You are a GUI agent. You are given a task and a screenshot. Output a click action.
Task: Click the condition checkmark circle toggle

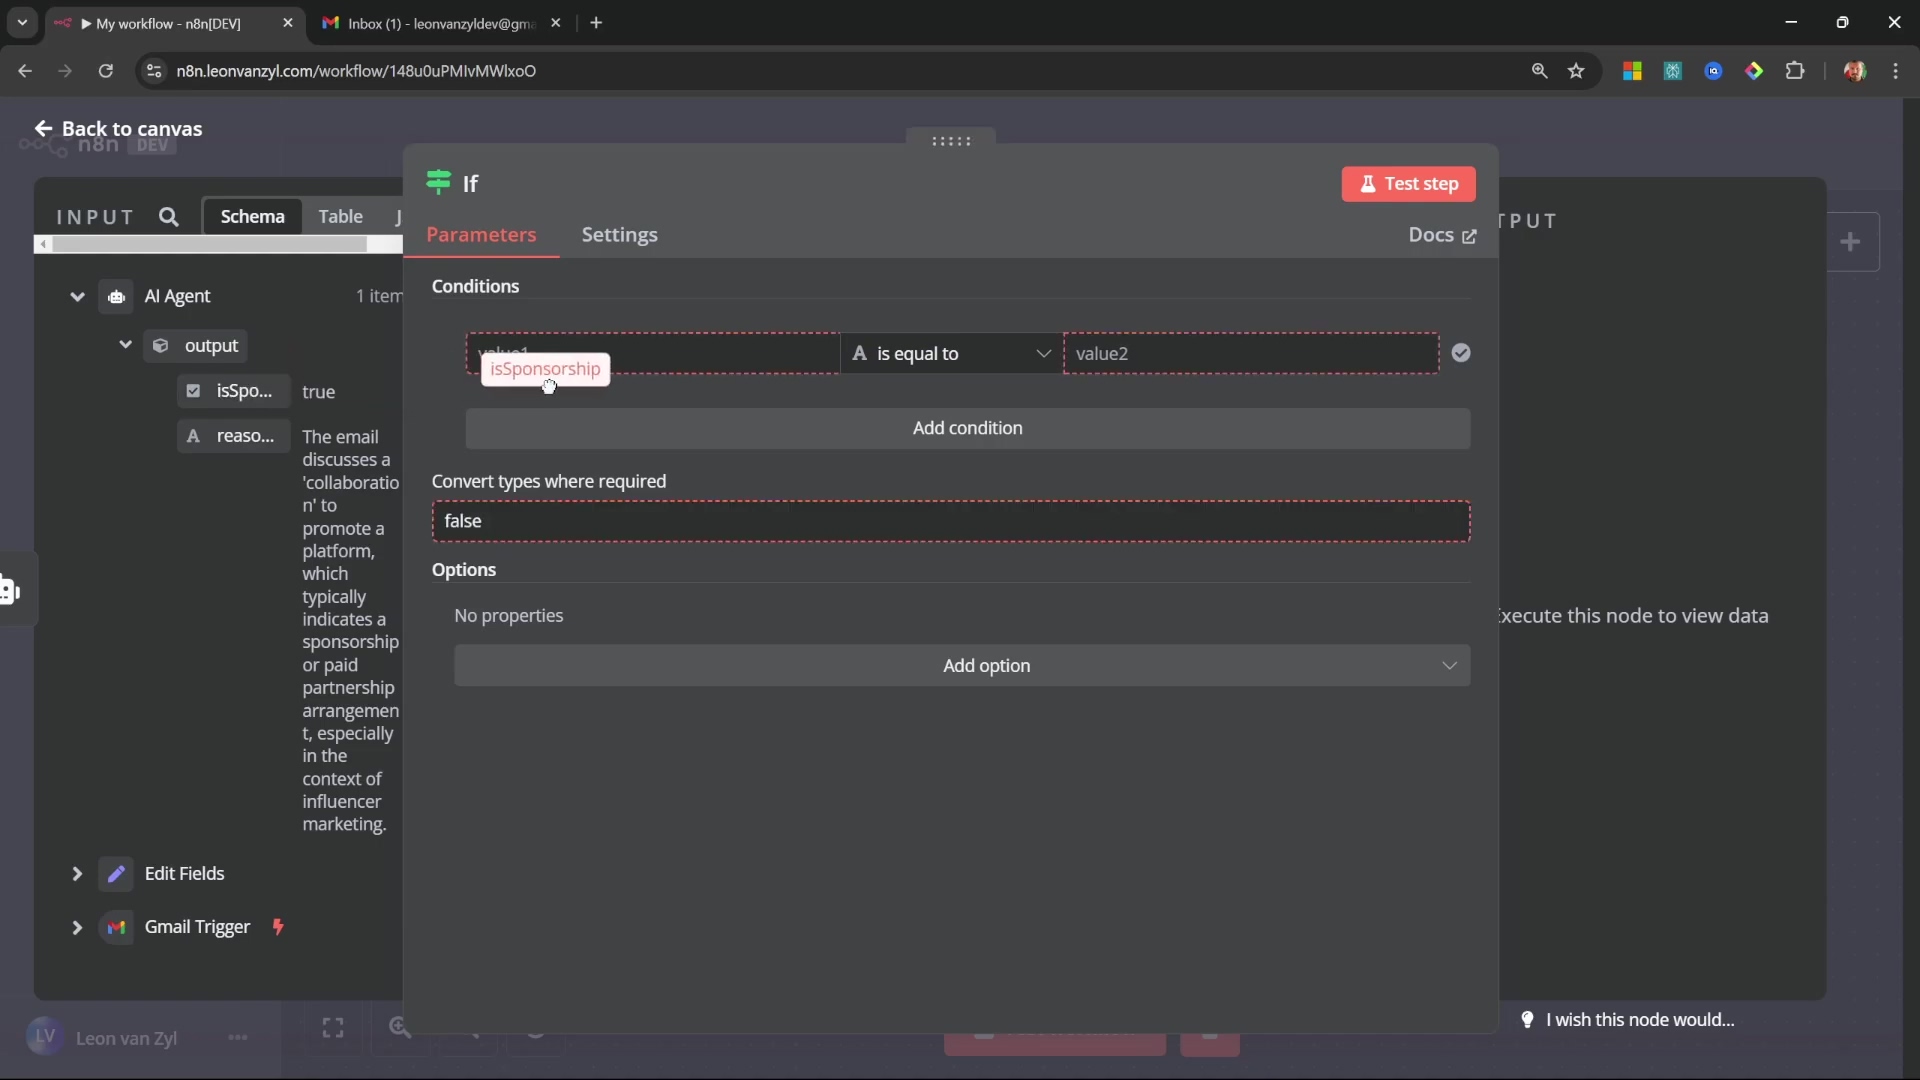[x=1461, y=353]
